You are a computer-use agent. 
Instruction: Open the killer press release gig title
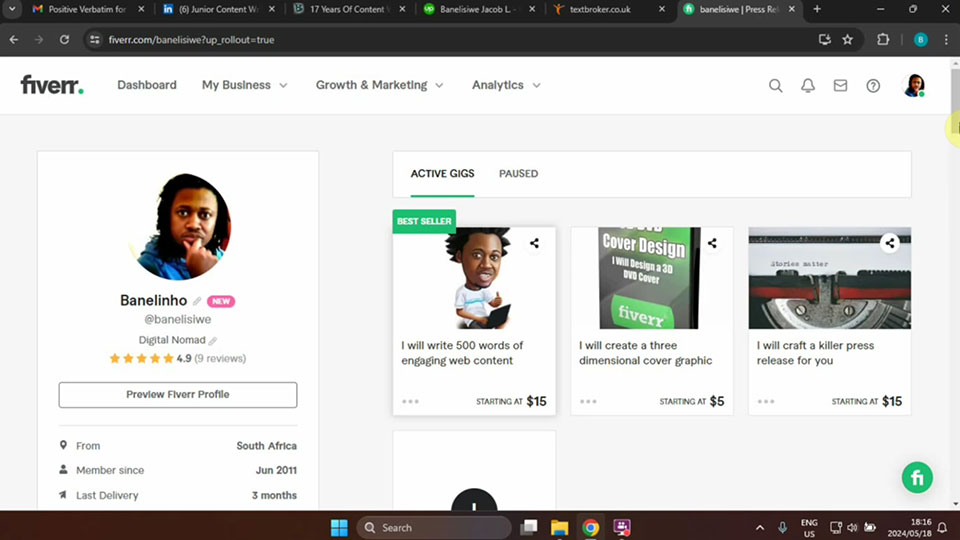tap(815, 353)
